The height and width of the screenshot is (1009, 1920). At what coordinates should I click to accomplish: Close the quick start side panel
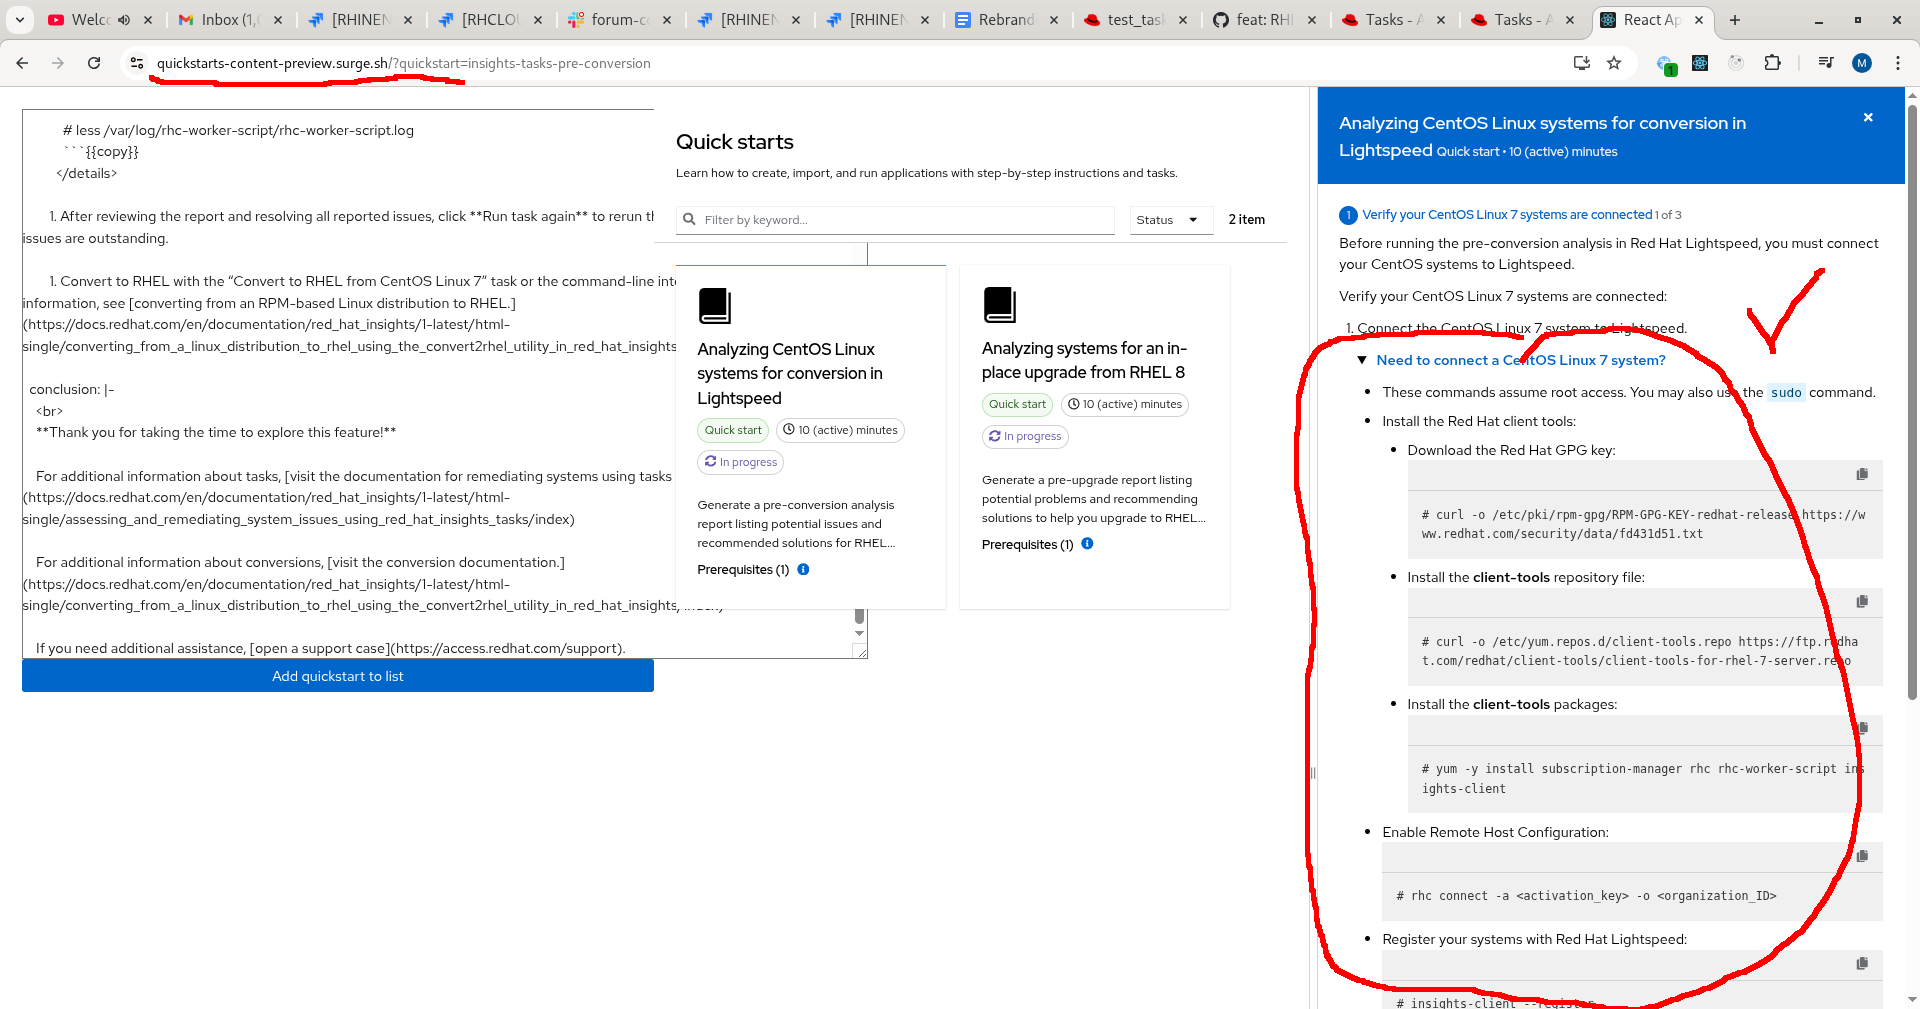[x=1868, y=118]
